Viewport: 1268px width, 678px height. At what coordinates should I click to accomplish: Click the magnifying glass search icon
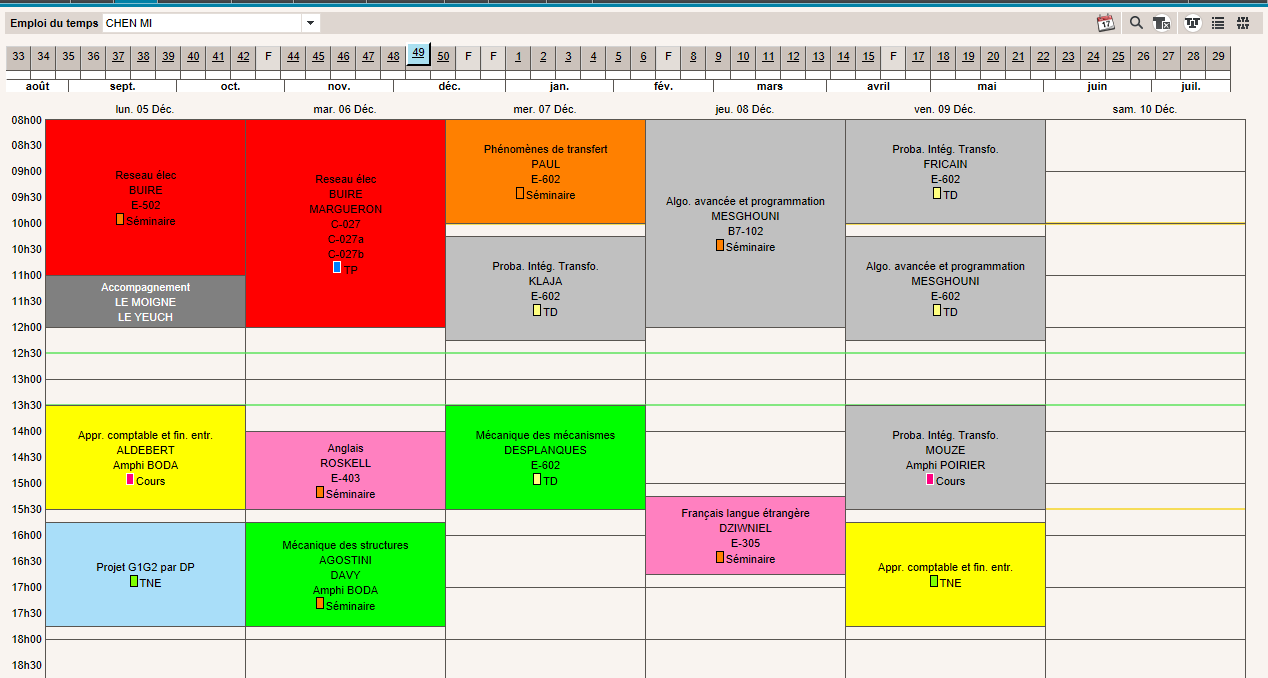tap(1136, 23)
